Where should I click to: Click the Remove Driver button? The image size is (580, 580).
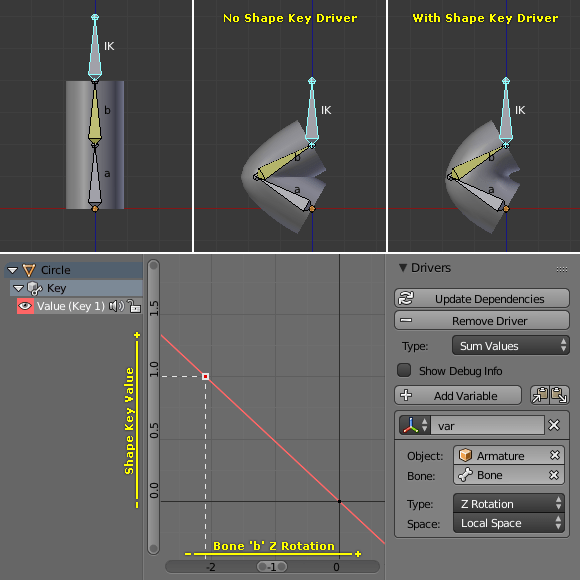pos(482,320)
